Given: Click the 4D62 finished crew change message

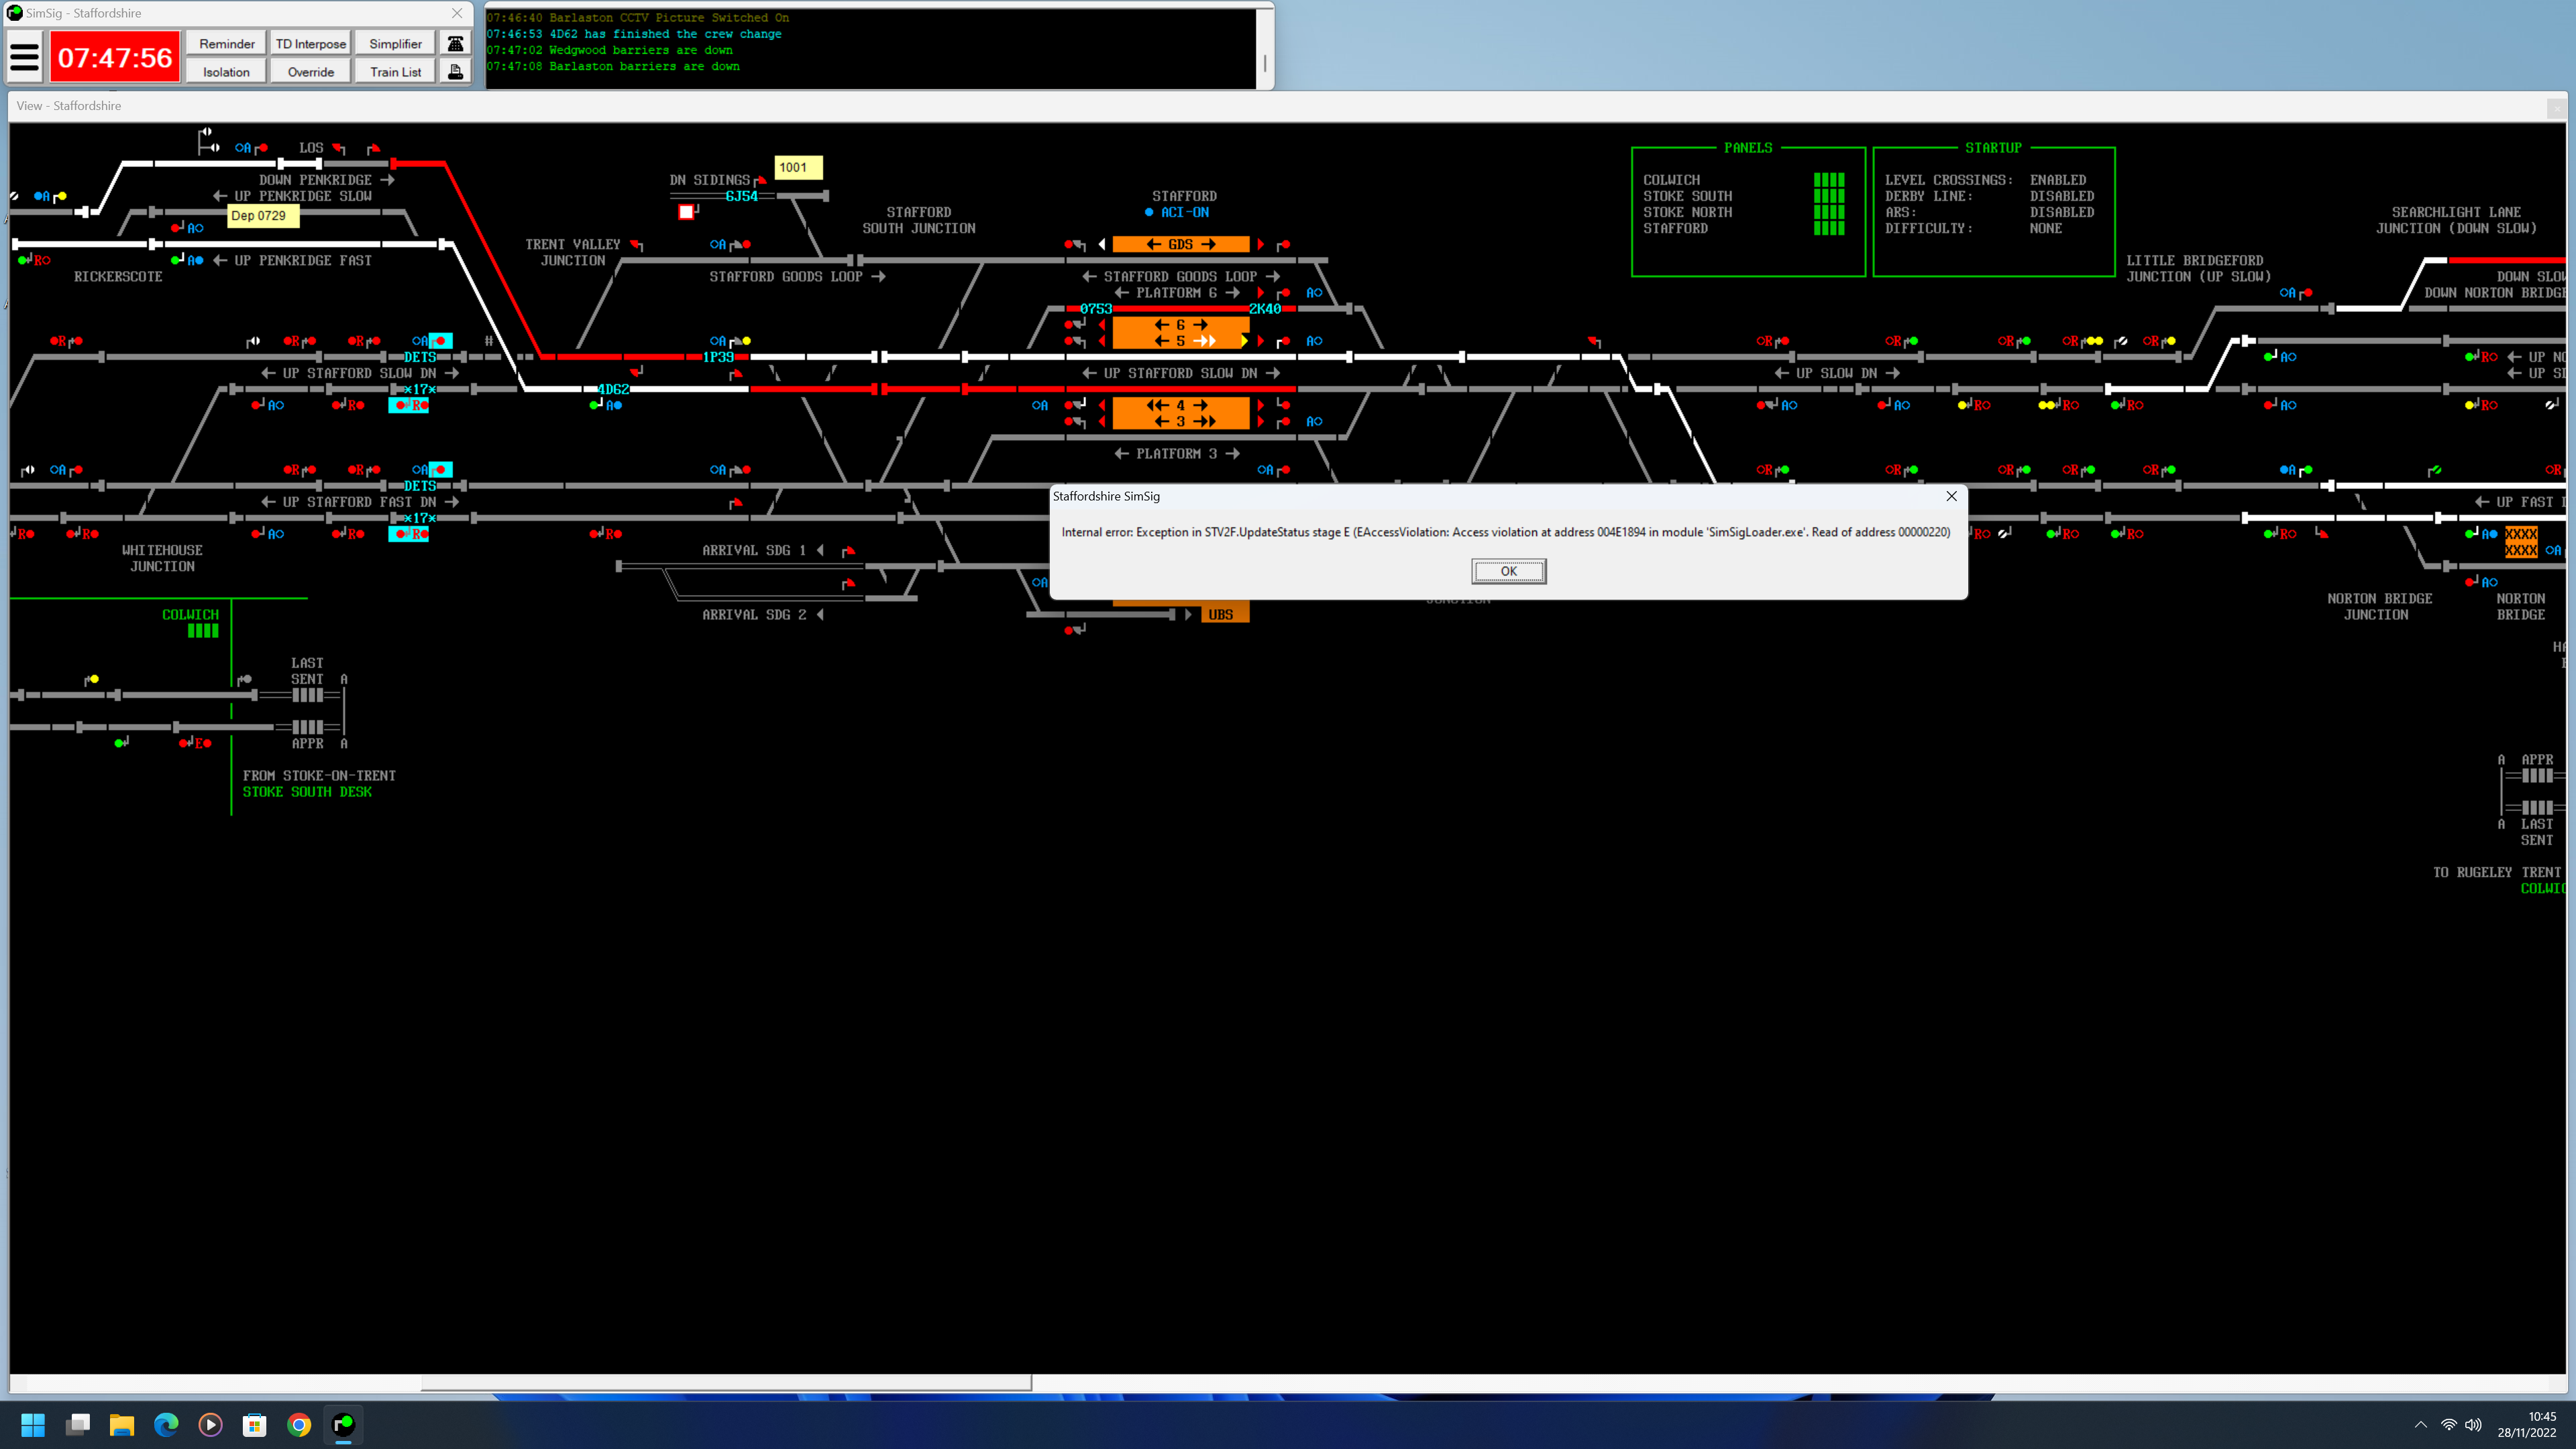Looking at the screenshot, I should [634, 34].
